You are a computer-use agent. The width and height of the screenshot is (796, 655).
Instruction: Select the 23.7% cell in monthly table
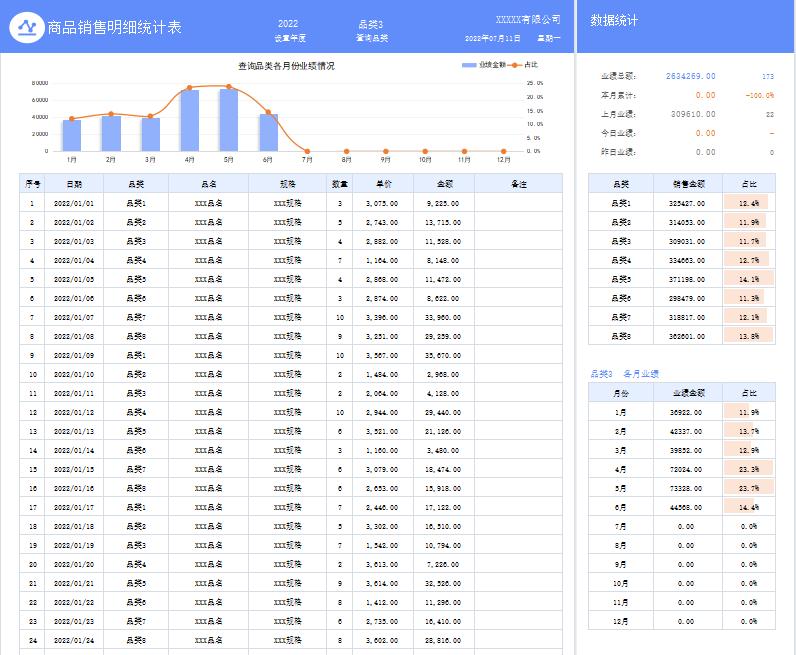[x=749, y=488]
